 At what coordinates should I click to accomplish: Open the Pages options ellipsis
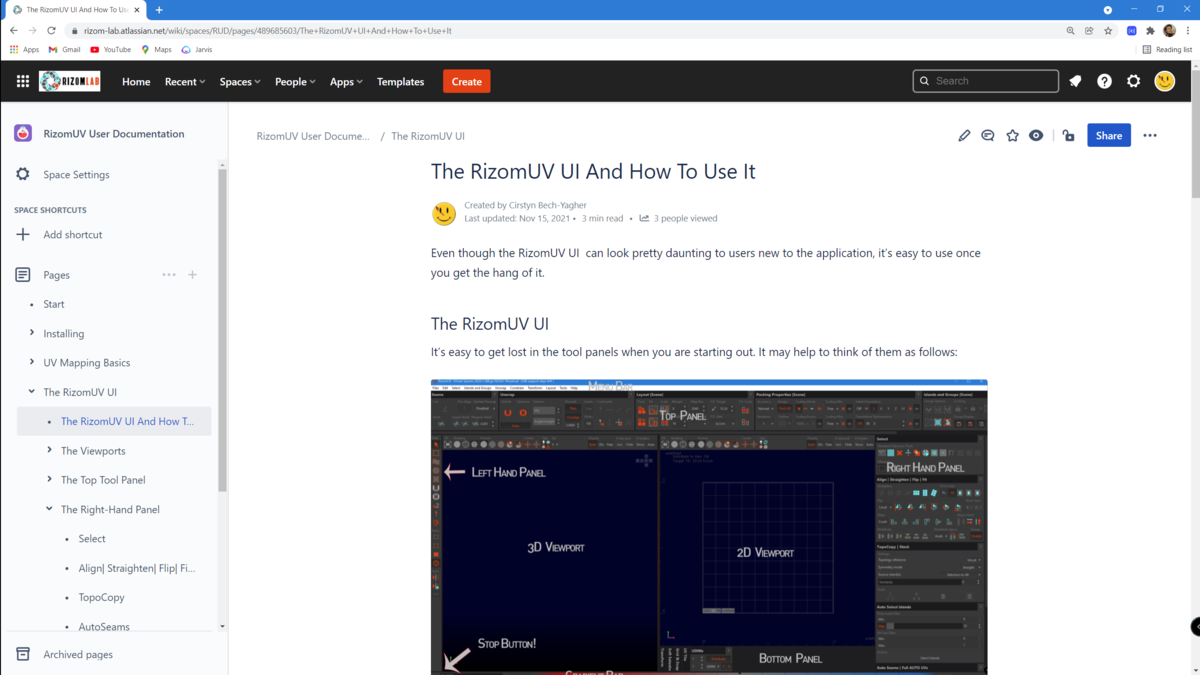(x=168, y=274)
